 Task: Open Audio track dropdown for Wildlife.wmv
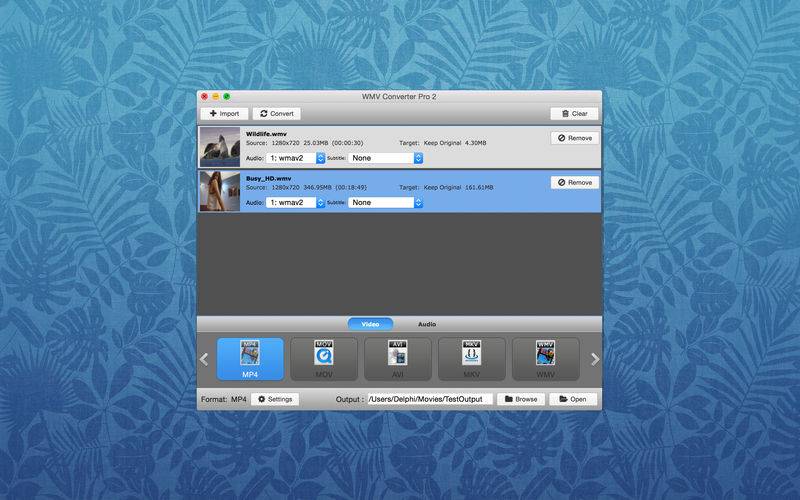tap(295, 158)
